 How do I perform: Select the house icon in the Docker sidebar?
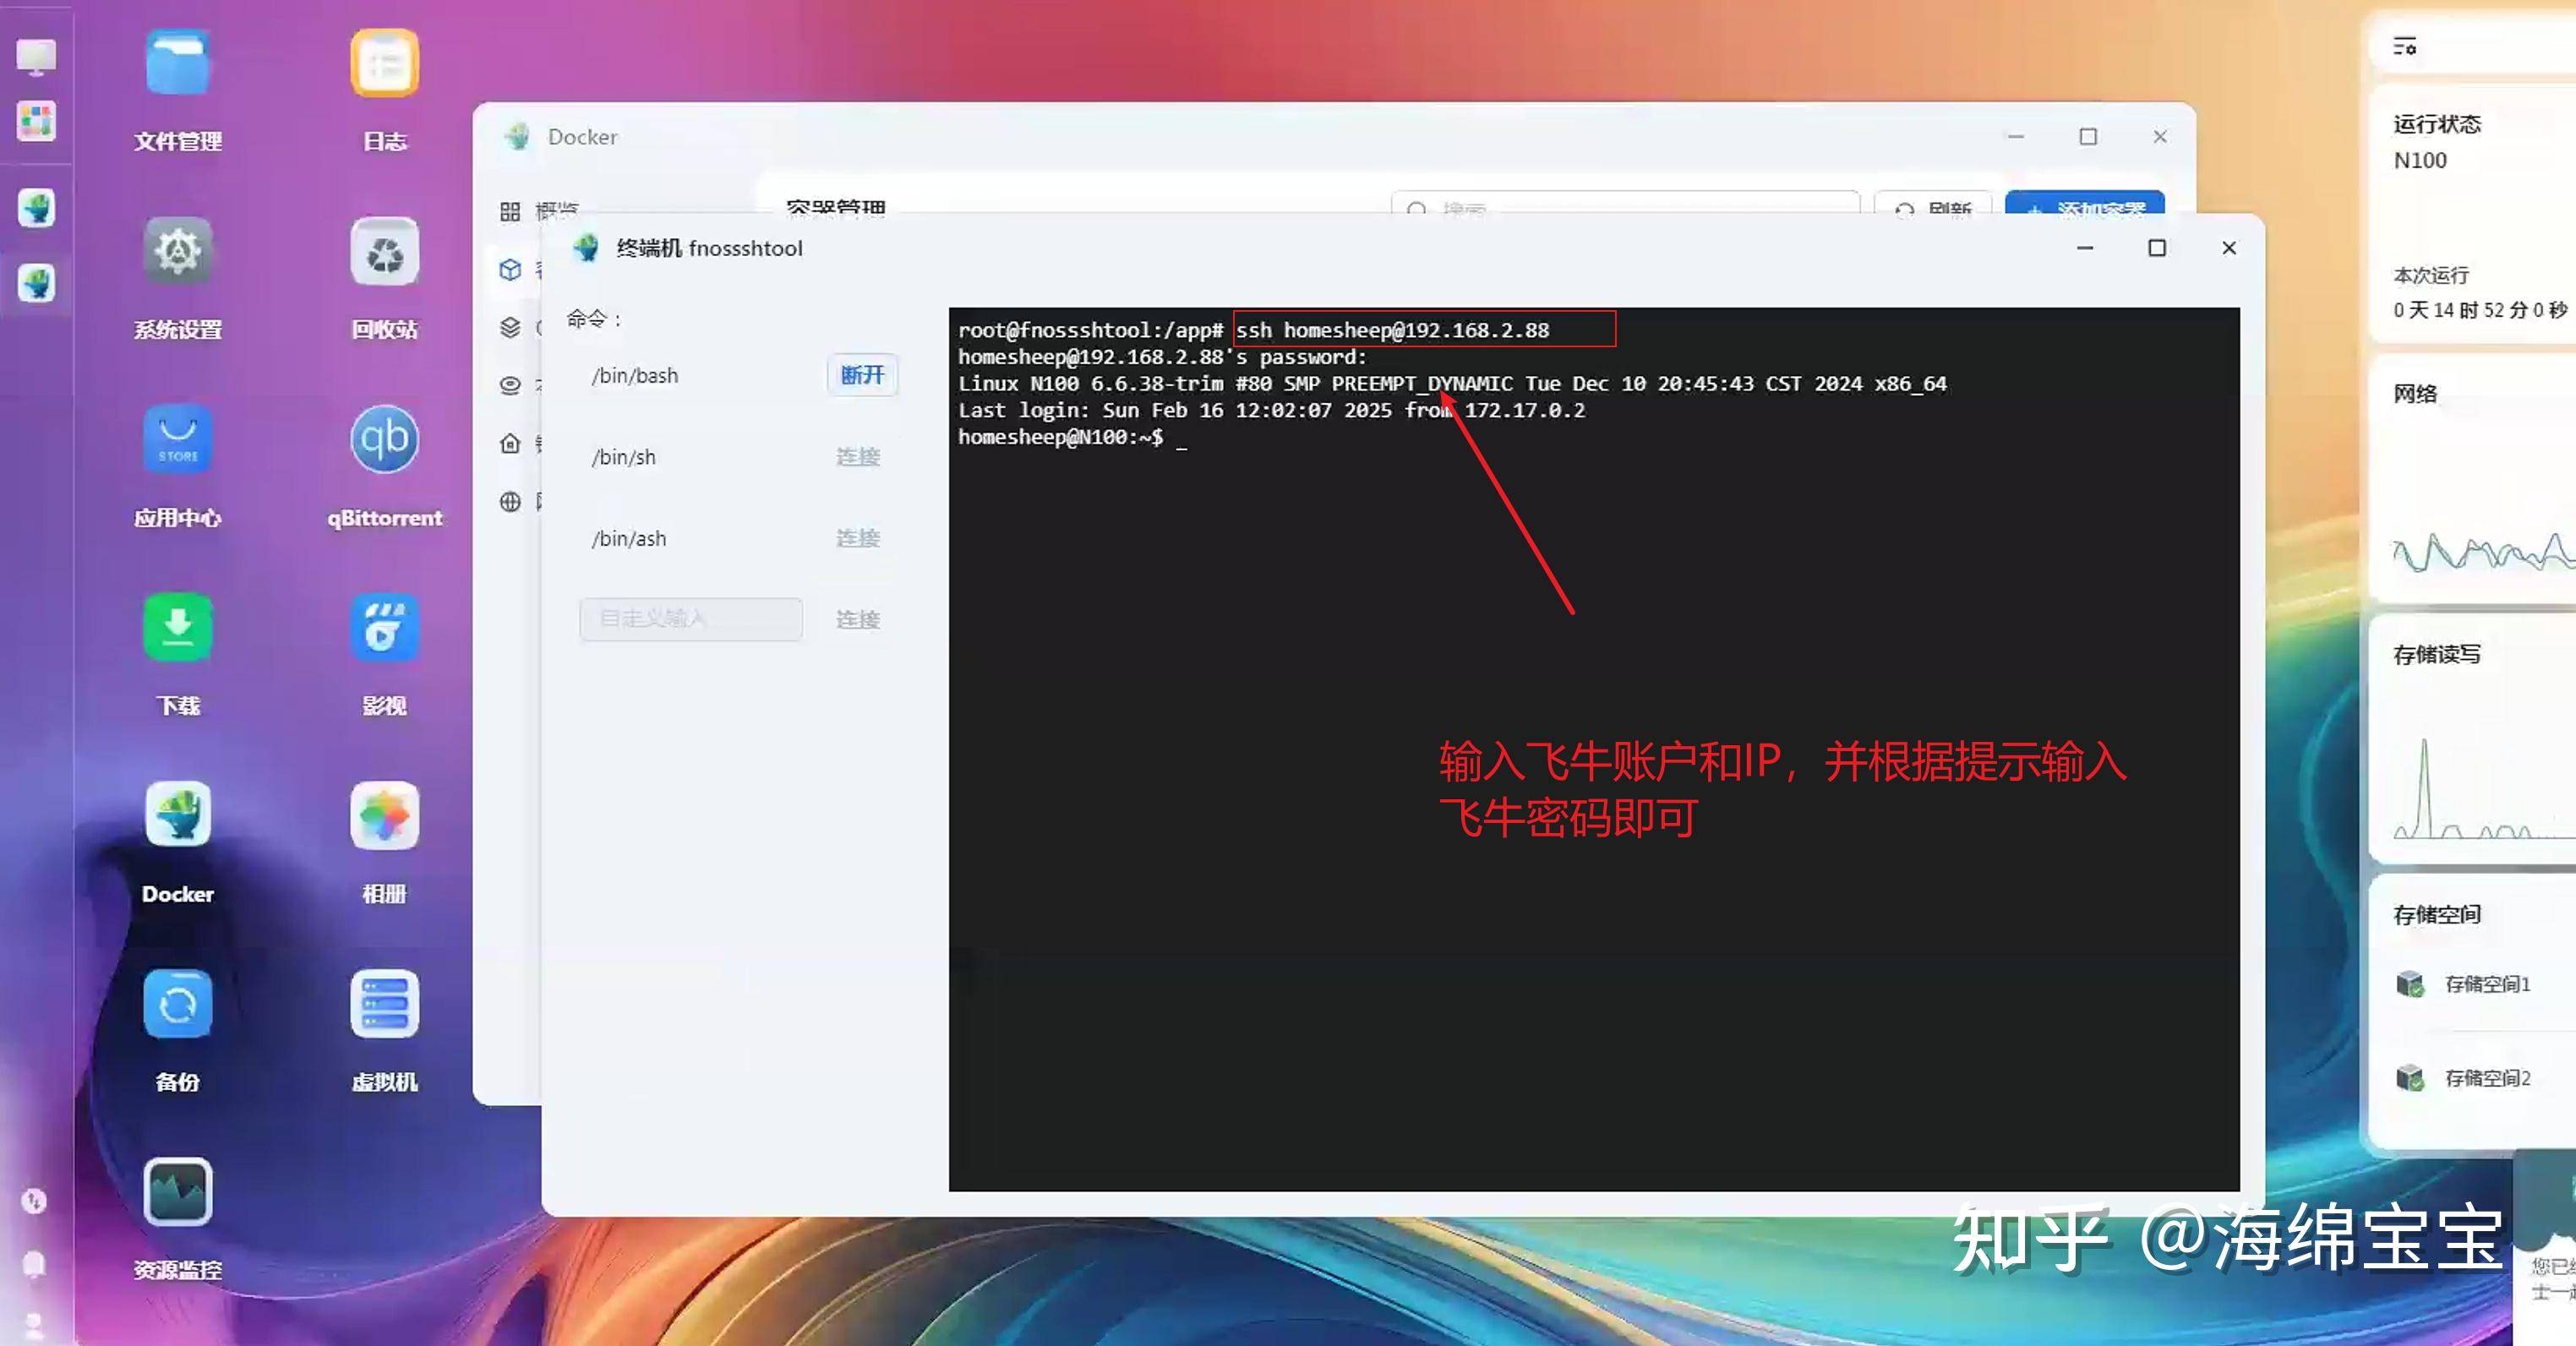coord(510,443)
